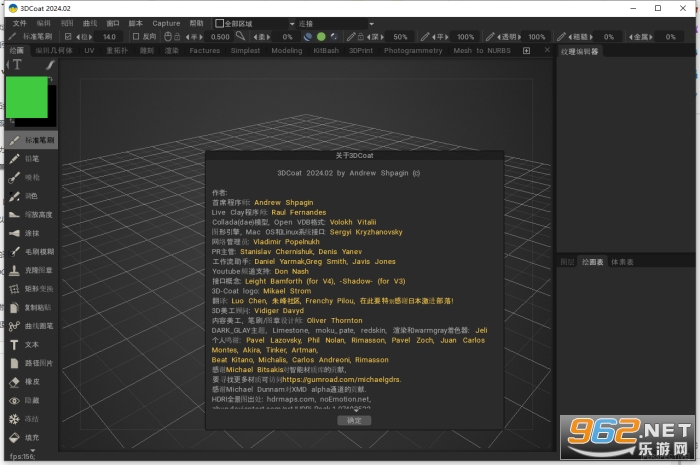Image resolution: width=700 pixels, height=465 pixels.
Task: Toggle the lock icon before 深 depth
Action: pyautogui.click(x=361, y=37)
